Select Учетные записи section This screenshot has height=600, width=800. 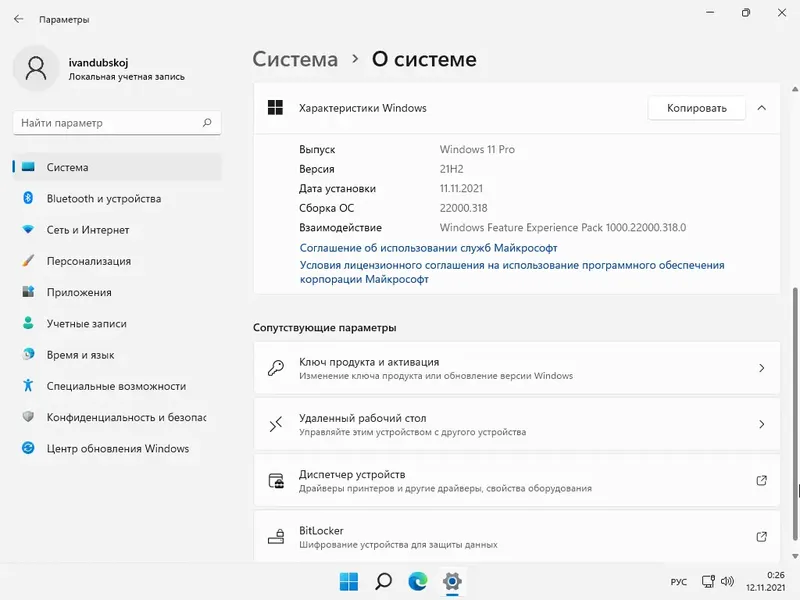[94, 323]
